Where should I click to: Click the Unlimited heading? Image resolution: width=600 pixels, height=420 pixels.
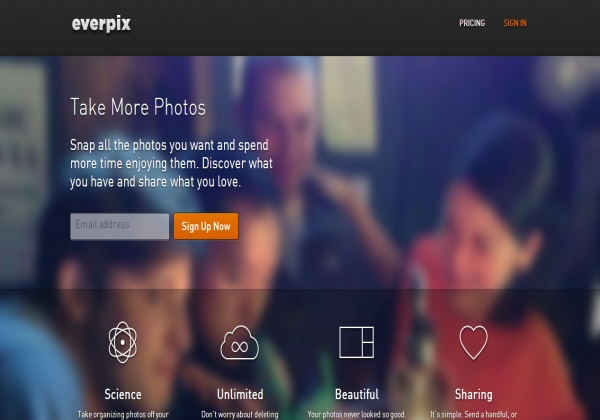coord(240,394)
